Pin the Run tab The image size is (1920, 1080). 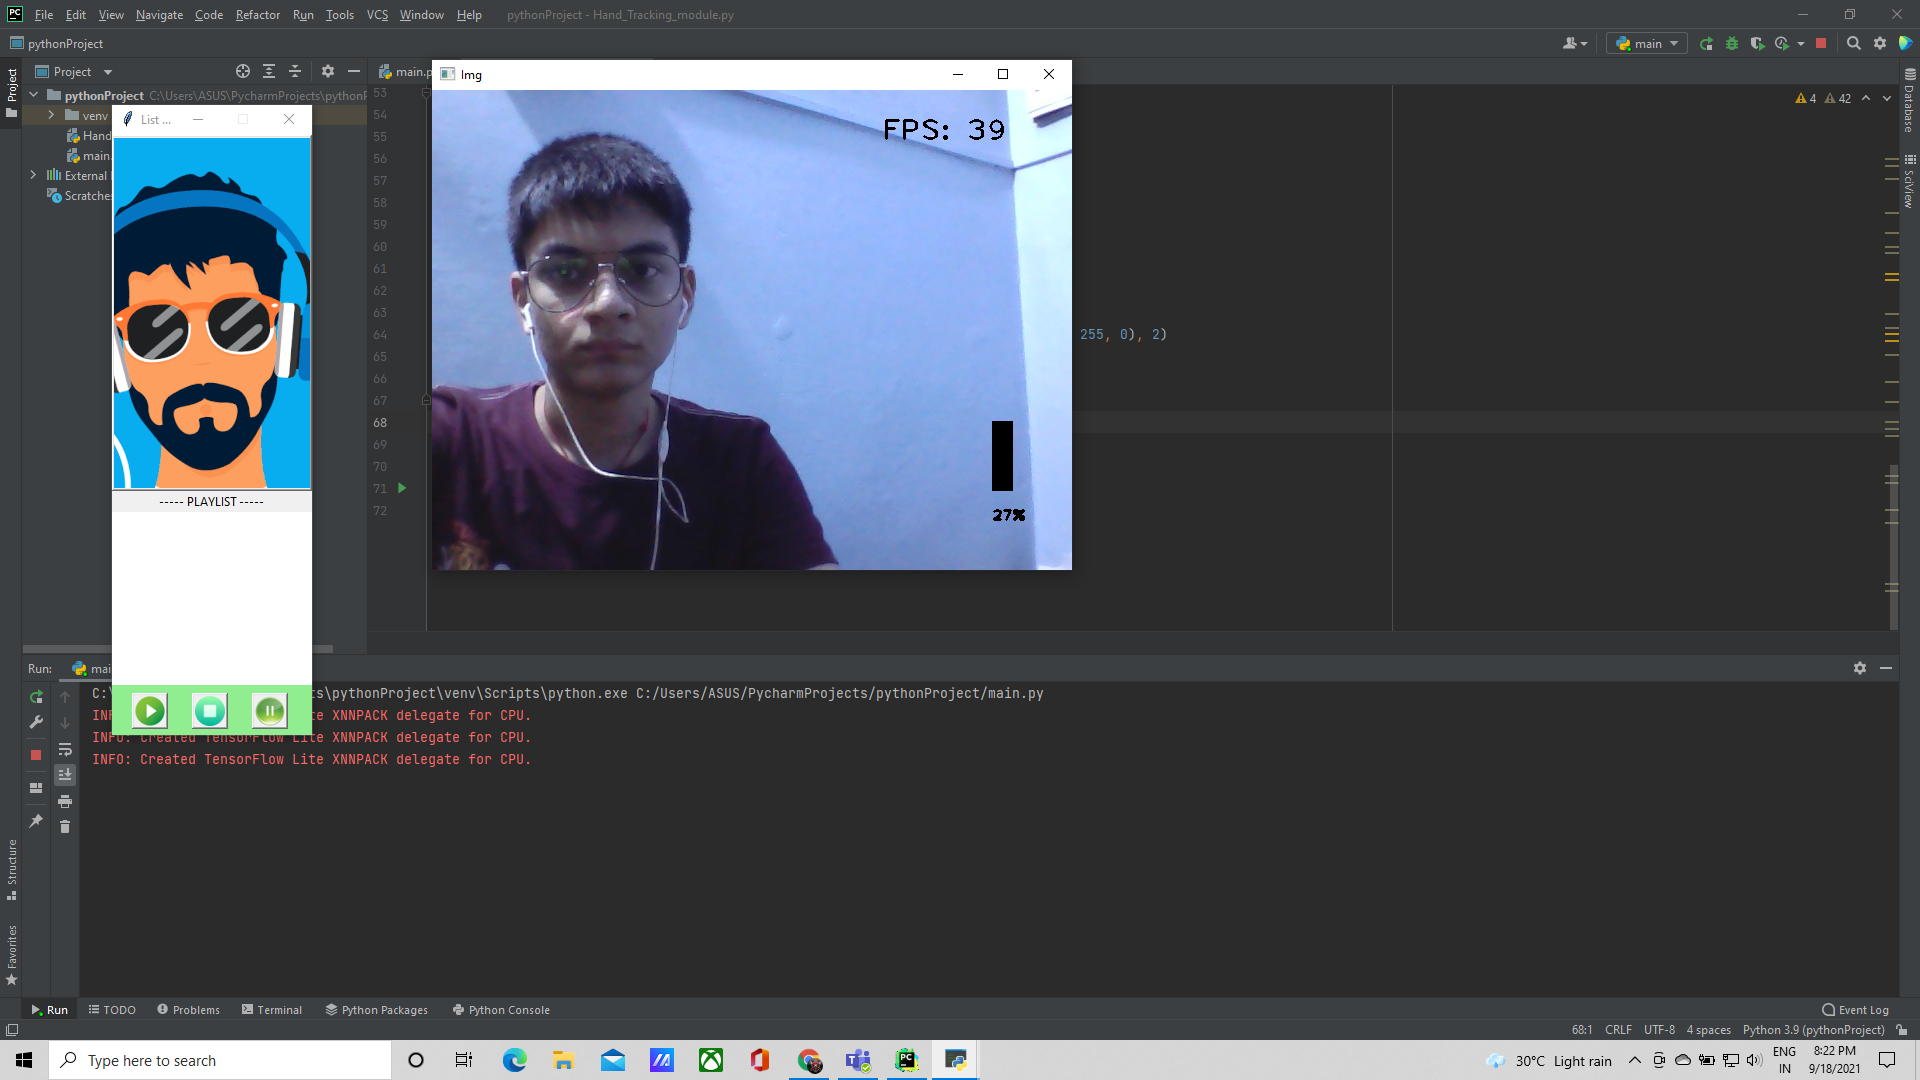click(36, 821)
